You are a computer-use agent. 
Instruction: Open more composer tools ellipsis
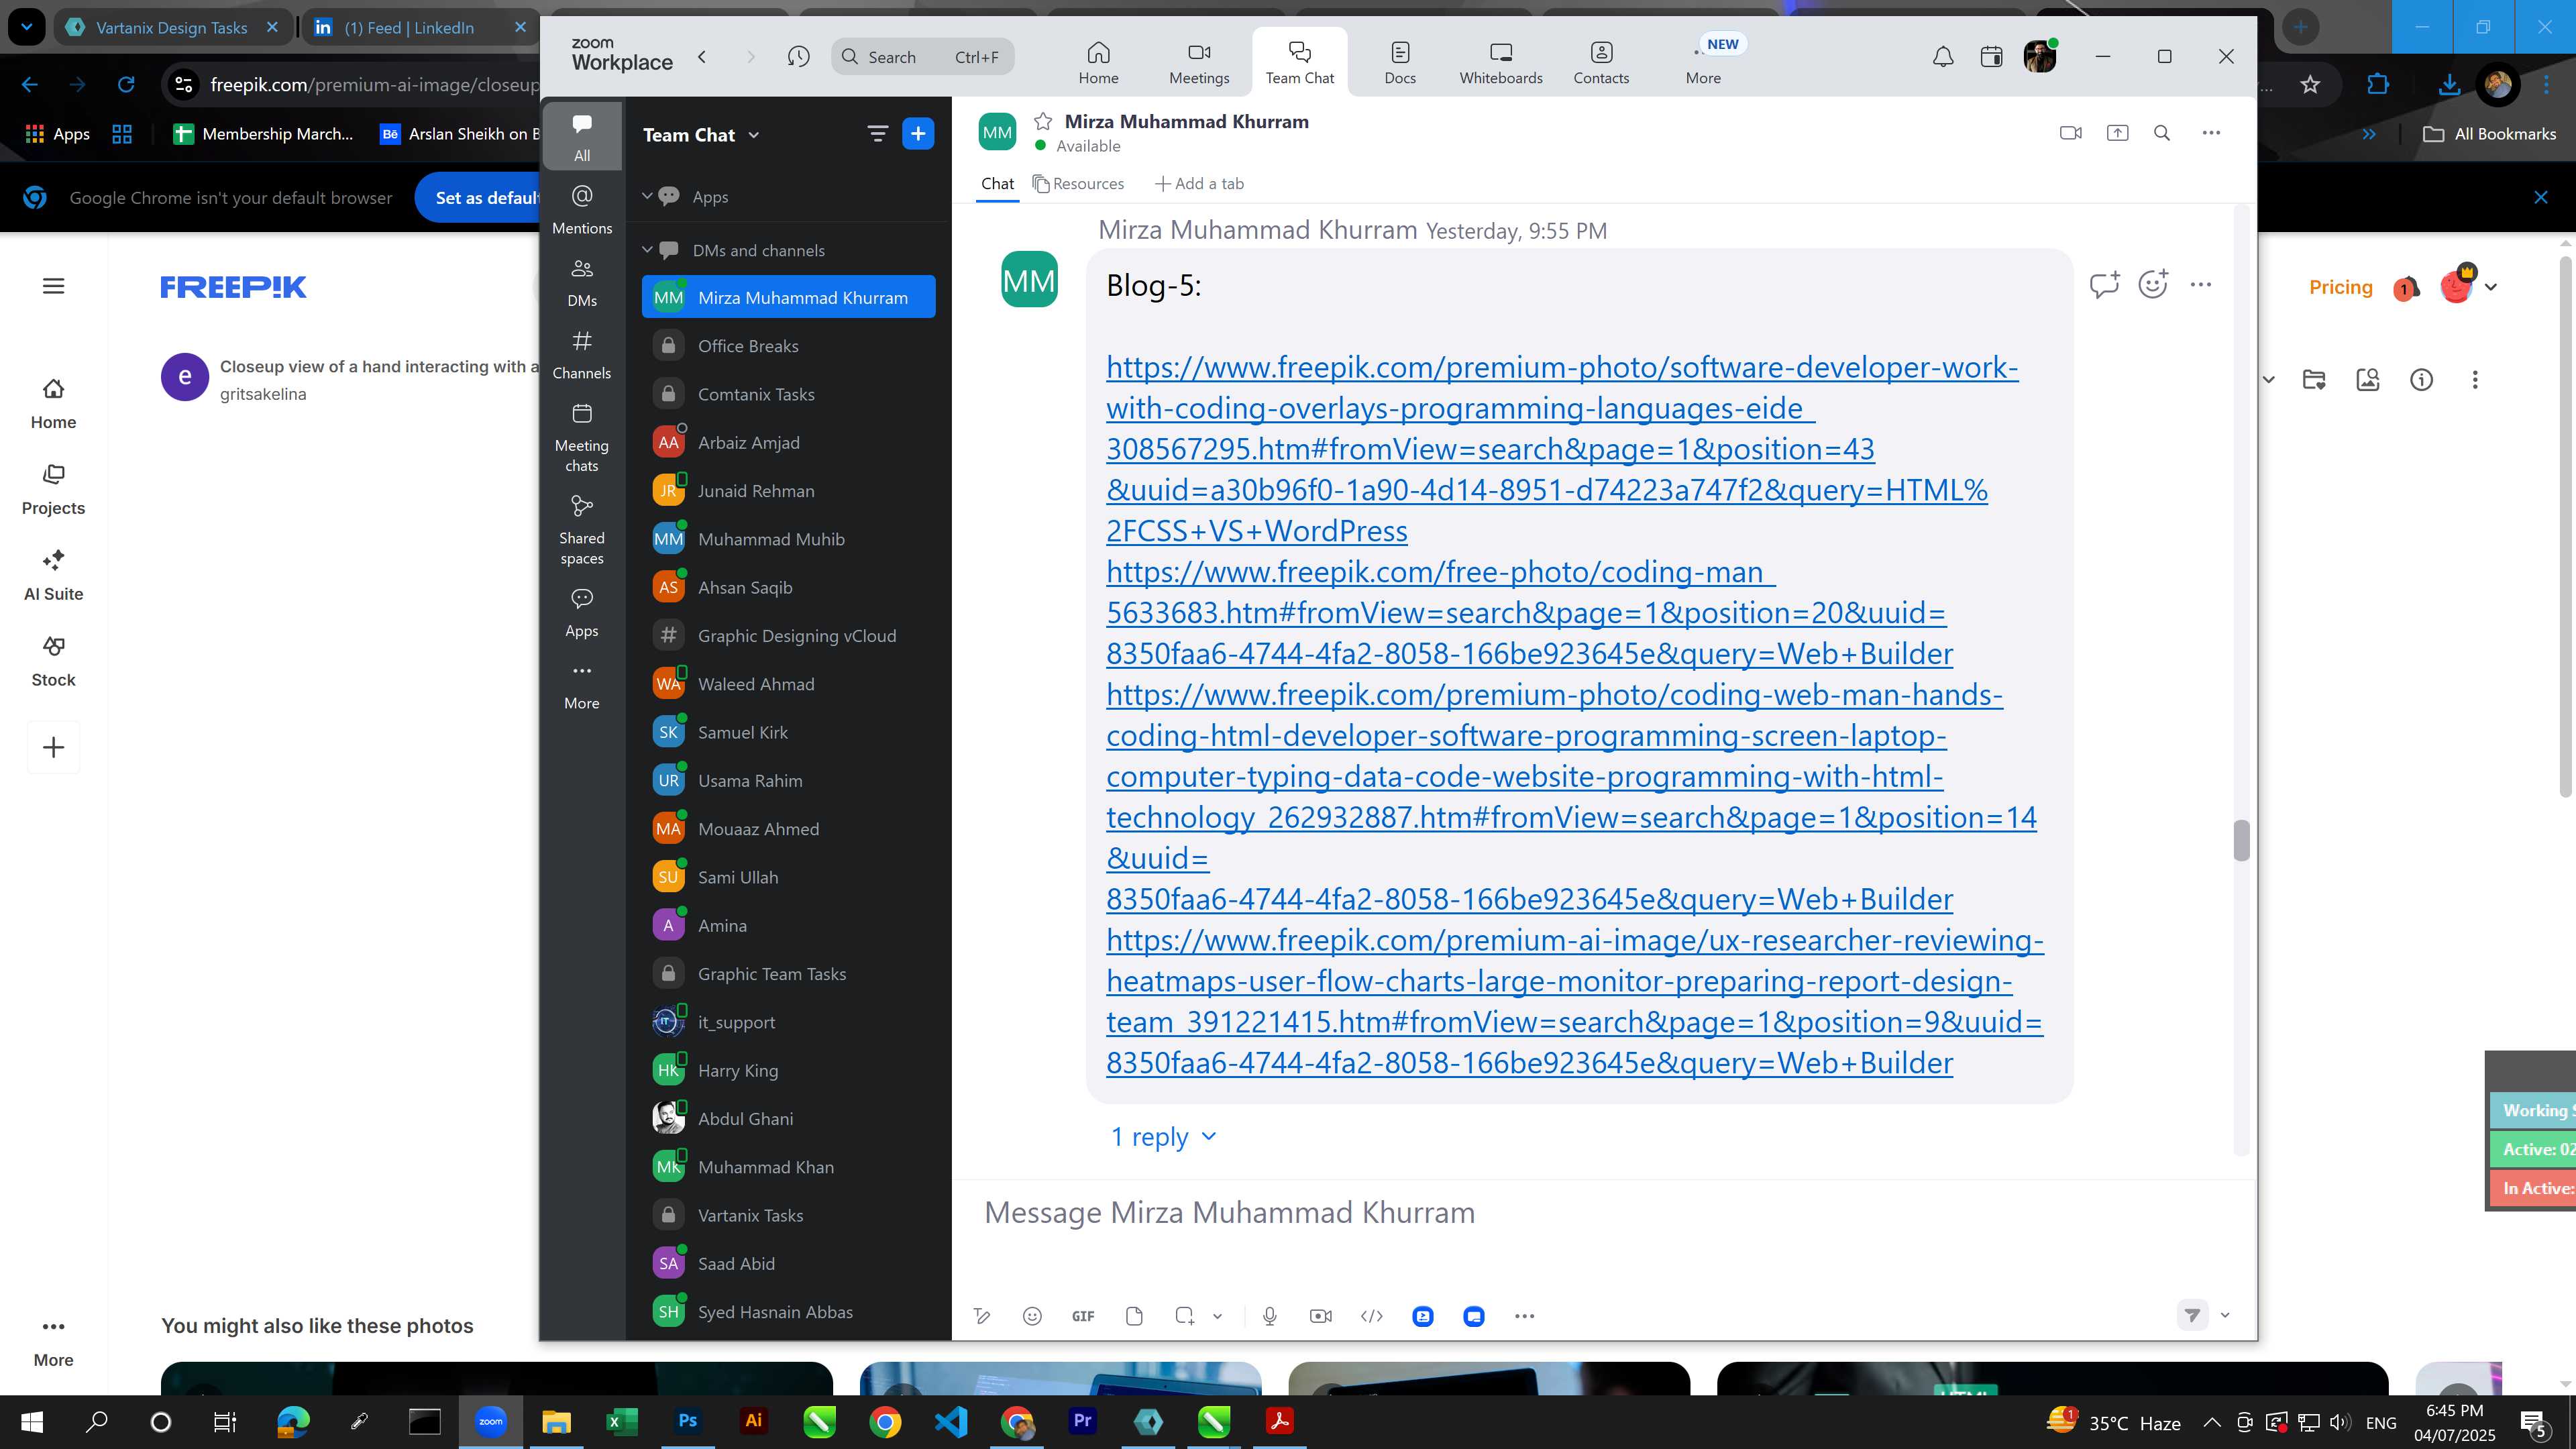point(1524,1316)
